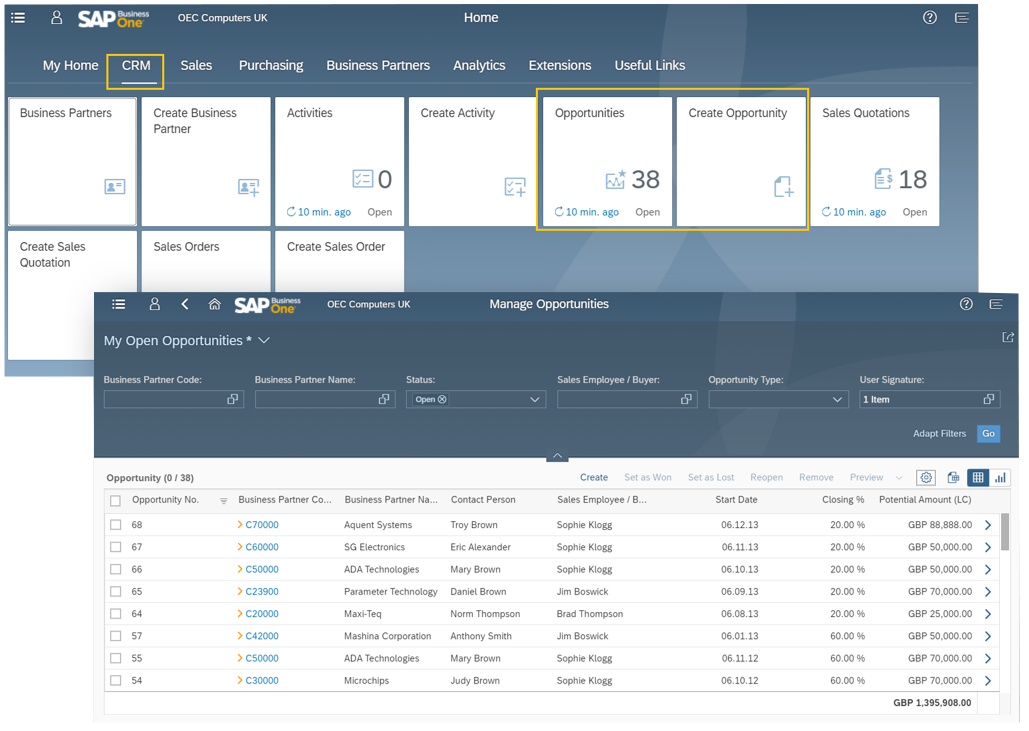Image resolution: width=1029 pixels, height=731 pixels.
Task: Open the Extensions tab
Action: tap(560, 66)
